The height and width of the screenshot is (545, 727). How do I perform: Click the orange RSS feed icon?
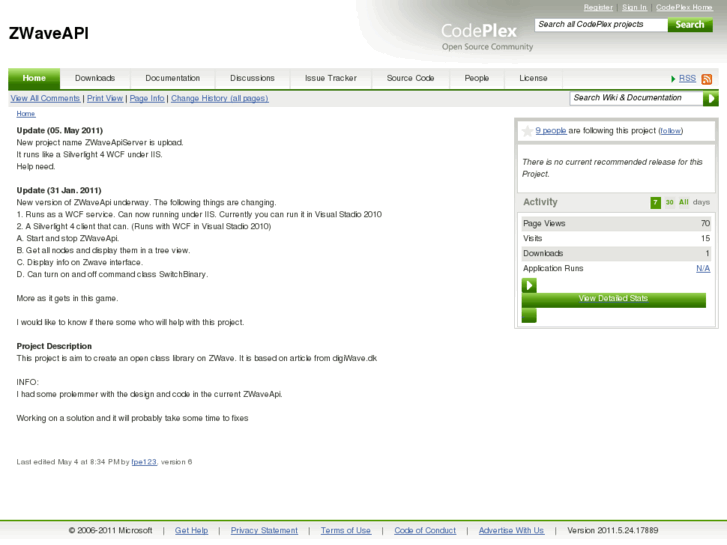[707, 79]
